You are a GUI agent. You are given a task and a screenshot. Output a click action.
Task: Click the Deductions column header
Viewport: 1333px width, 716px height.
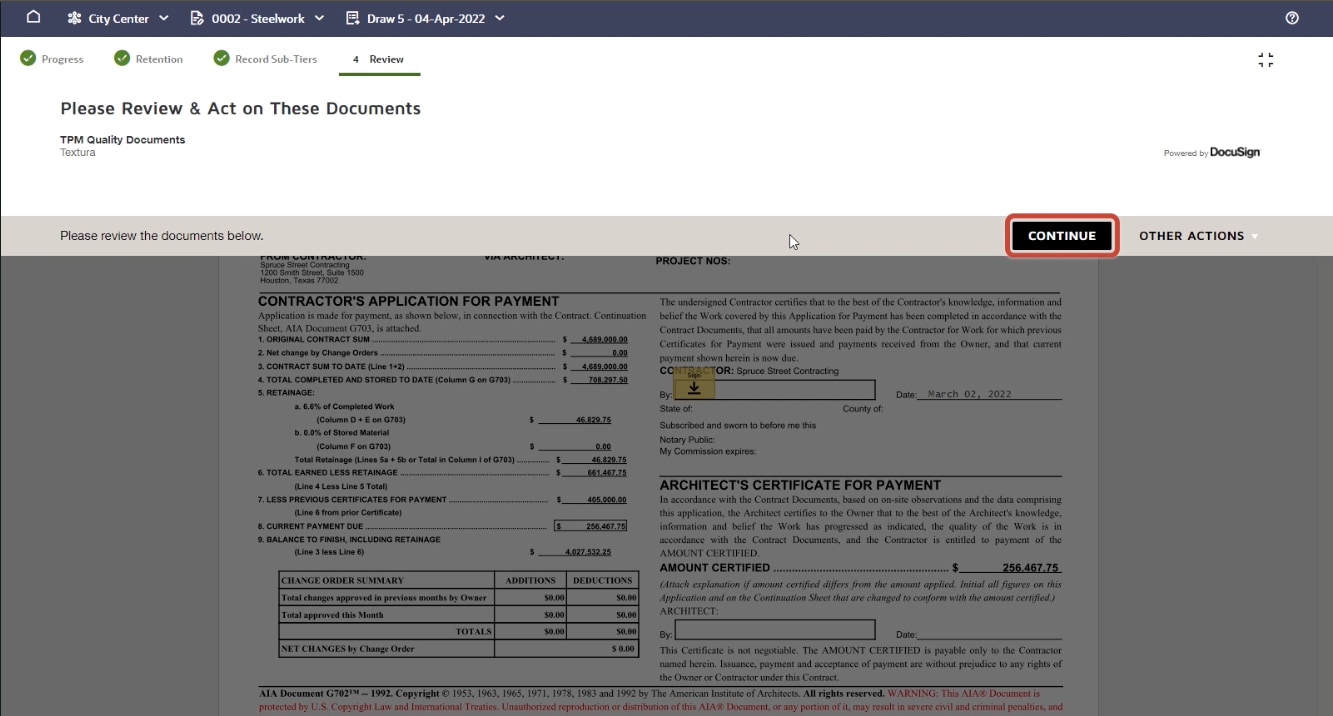[x=603, y=580]
